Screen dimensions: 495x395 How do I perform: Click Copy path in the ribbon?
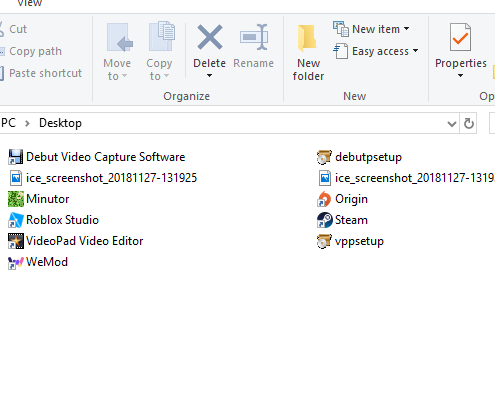pos(35,51)
